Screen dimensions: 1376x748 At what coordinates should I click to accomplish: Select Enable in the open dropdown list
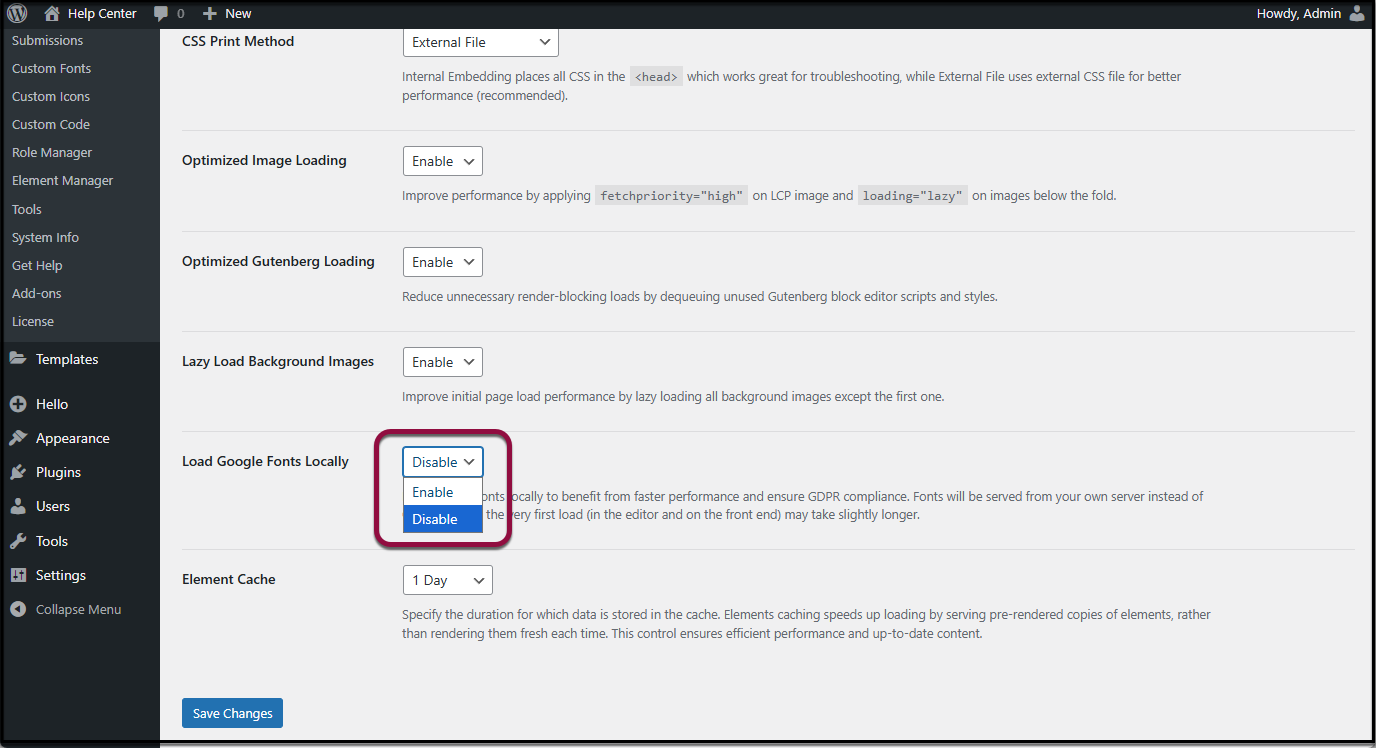click(433, 492)
